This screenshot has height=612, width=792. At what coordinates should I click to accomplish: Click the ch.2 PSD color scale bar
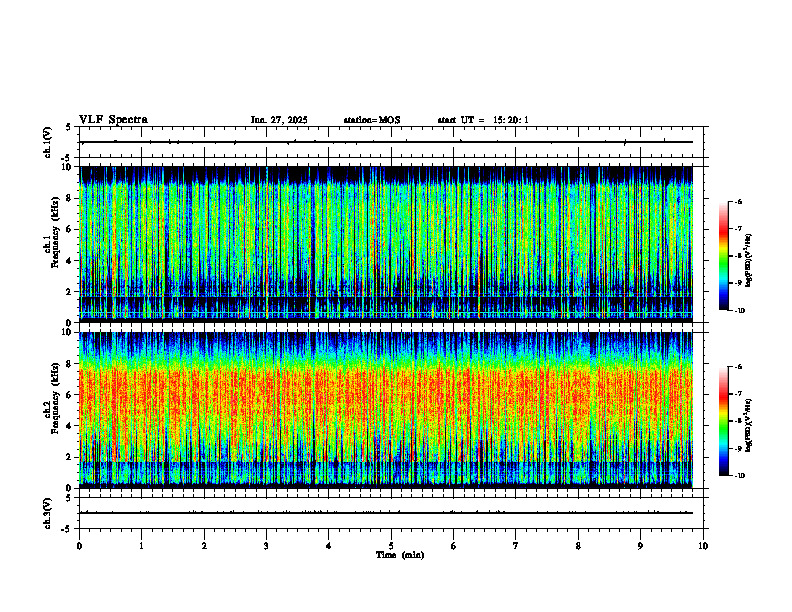point(724,421)
